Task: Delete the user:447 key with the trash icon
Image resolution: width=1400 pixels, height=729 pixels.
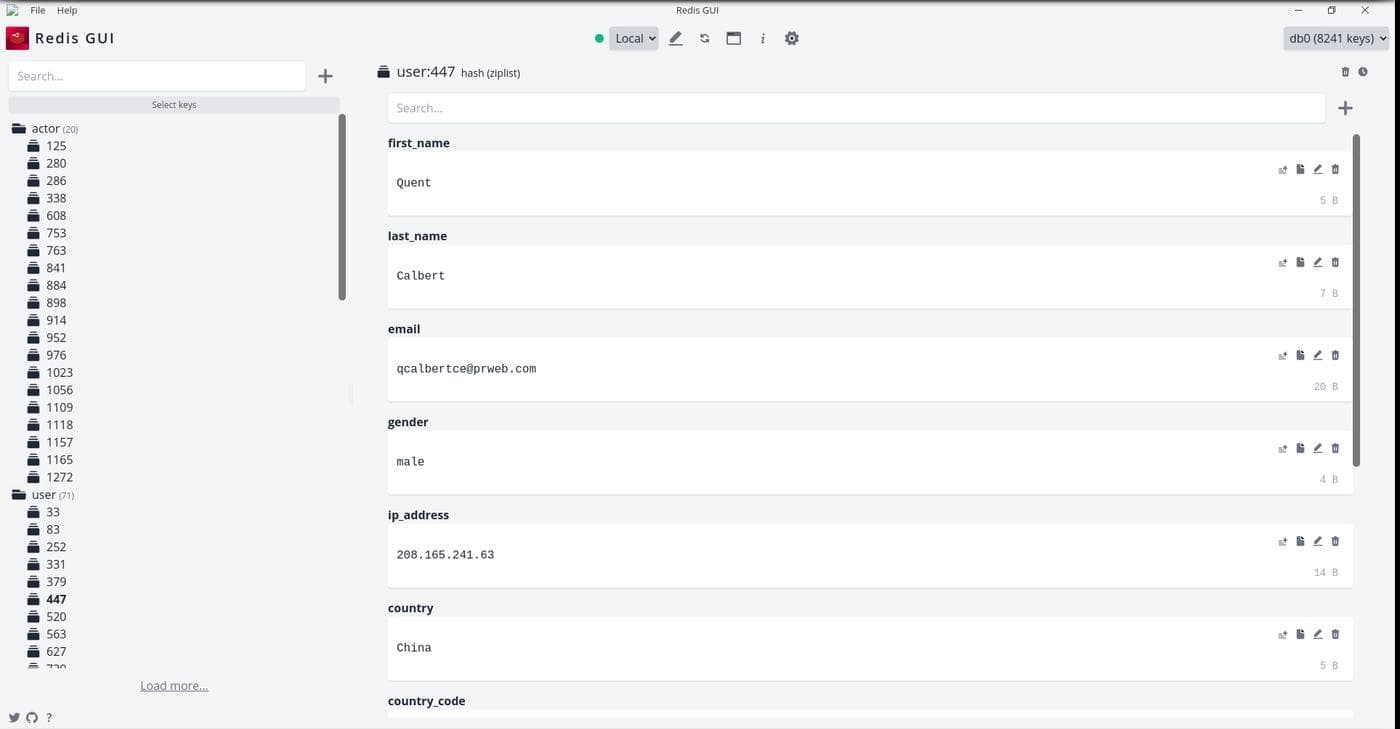Action: pyautogui.click(x=1345, y=72)
